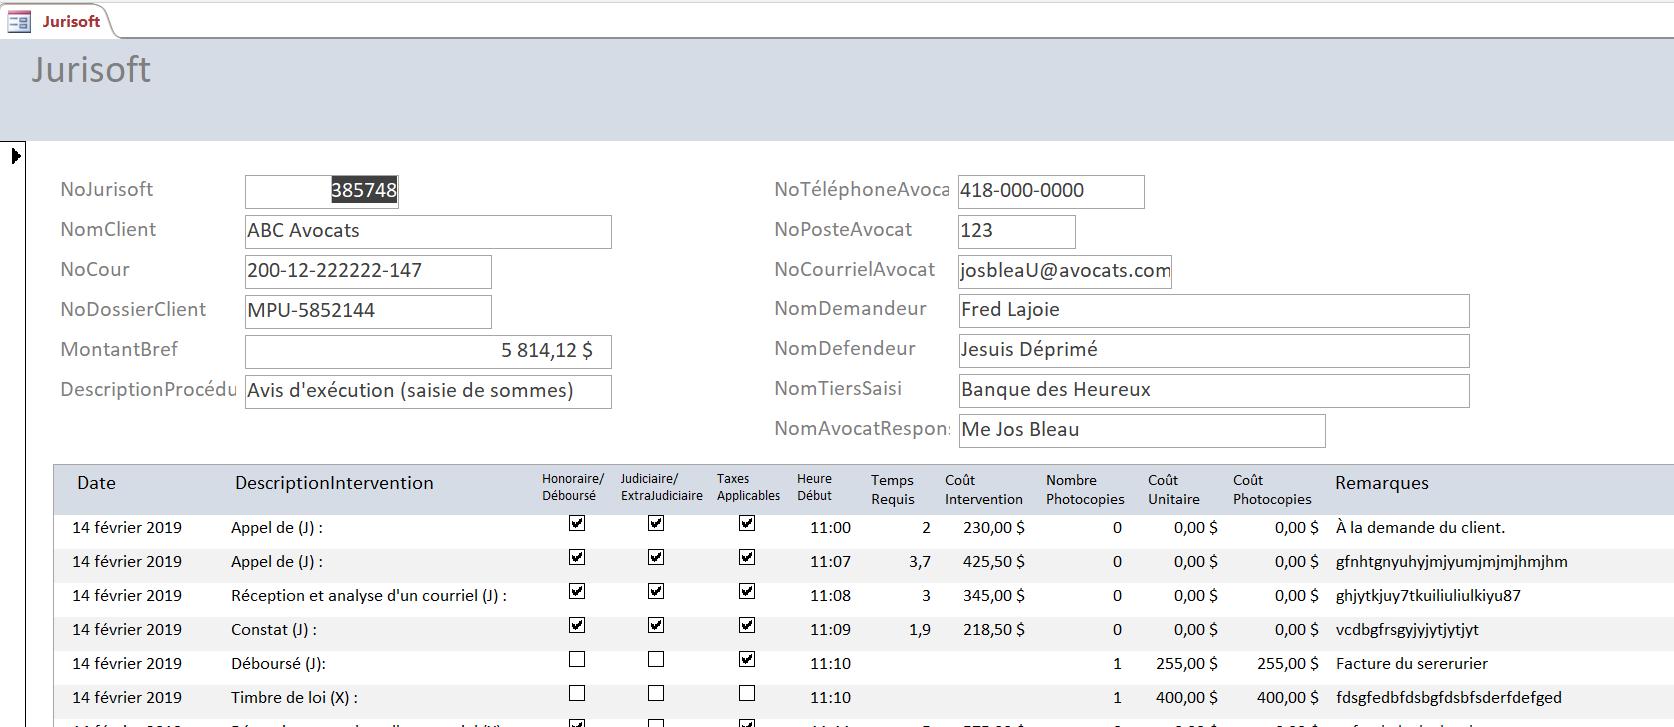
Task: Click the NomTiersSaisi field Banque des Heureux
Action: [x=1214, y=390]
